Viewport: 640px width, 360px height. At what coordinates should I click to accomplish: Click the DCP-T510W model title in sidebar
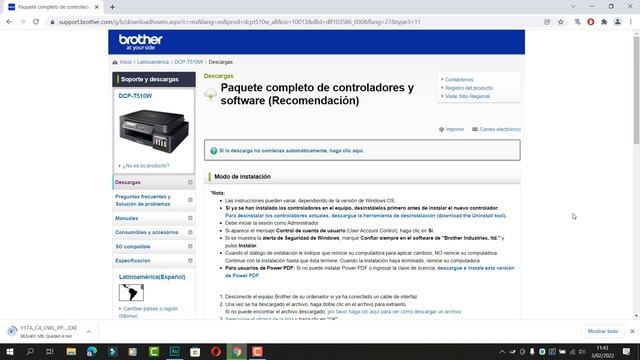tap(135, 96)
